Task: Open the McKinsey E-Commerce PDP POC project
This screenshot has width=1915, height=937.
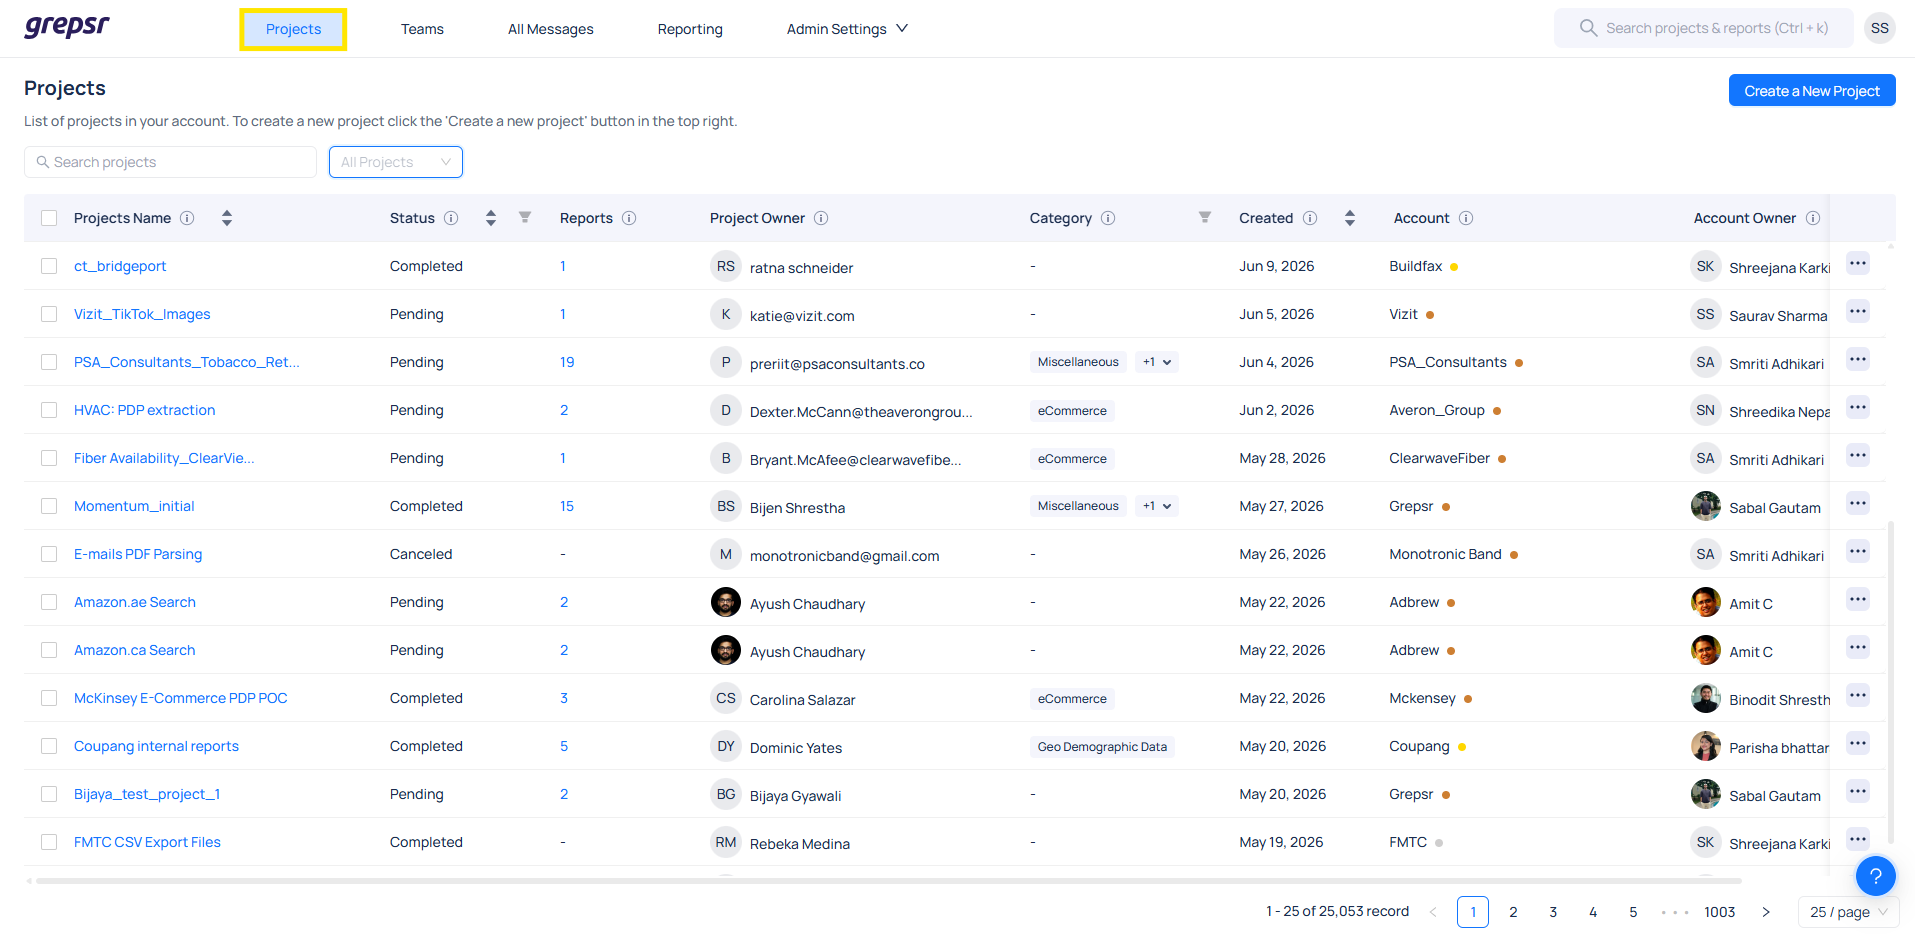Action: click(181, 698)
